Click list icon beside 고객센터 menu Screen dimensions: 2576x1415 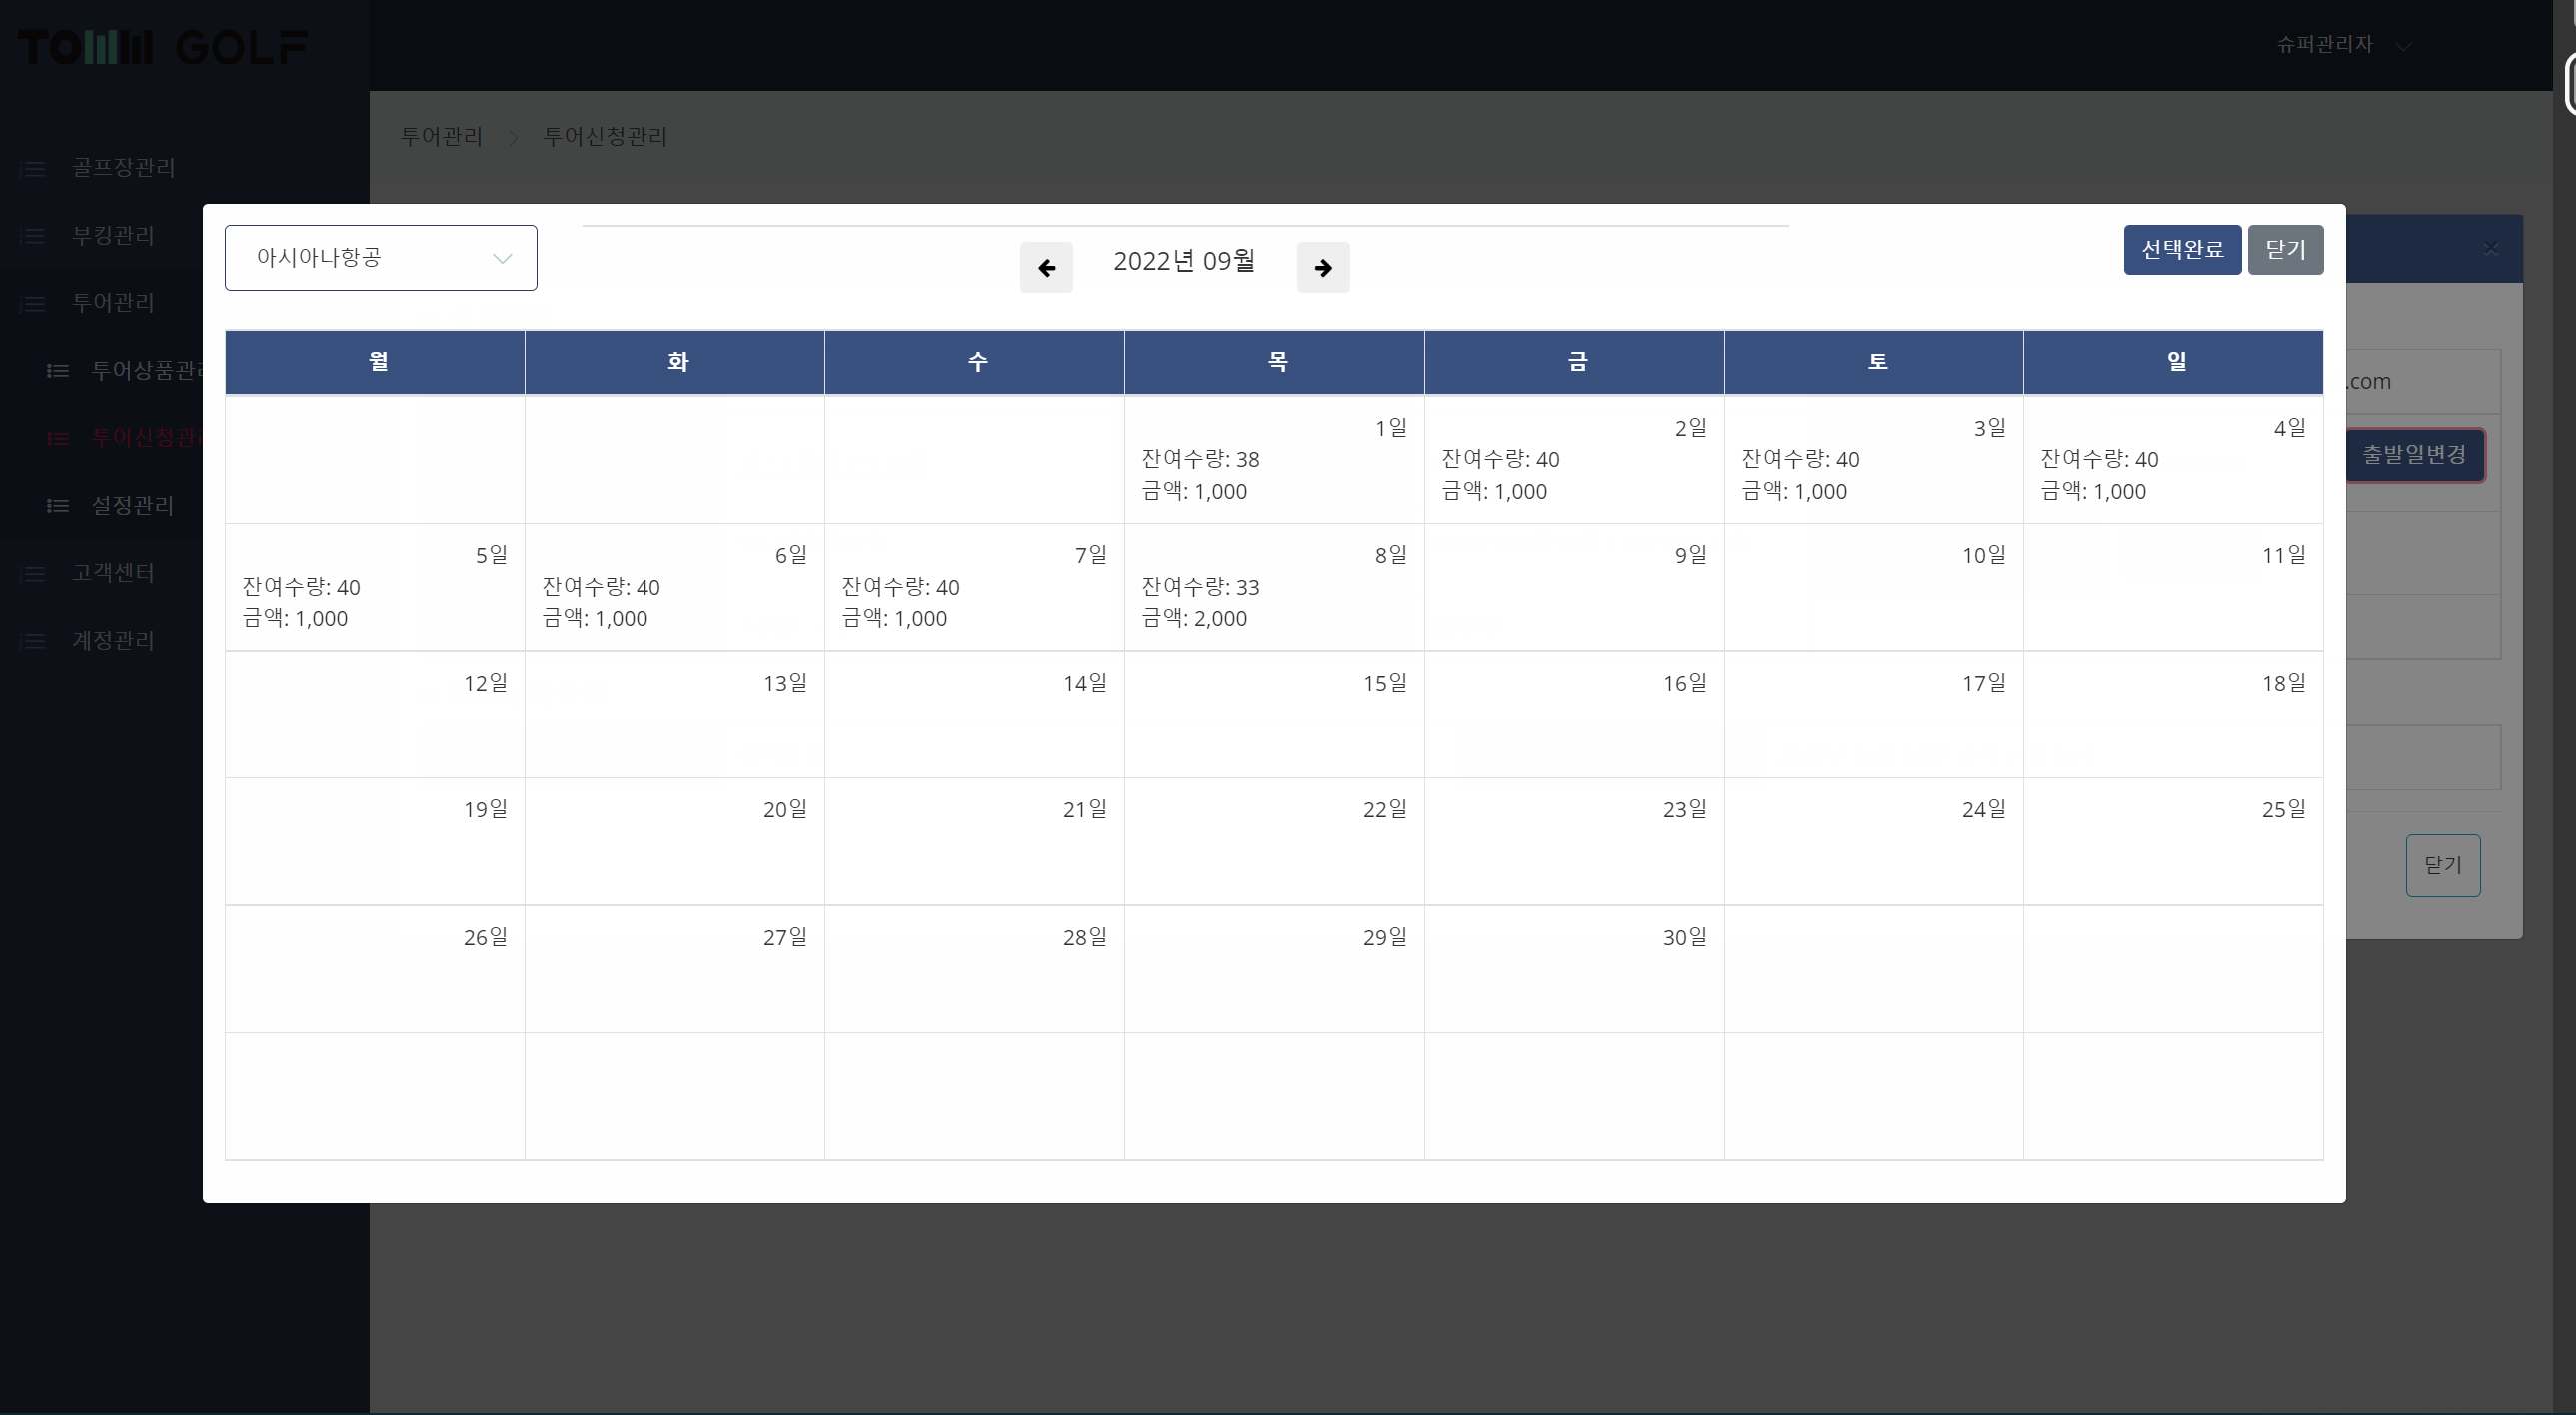coord(34,573)
